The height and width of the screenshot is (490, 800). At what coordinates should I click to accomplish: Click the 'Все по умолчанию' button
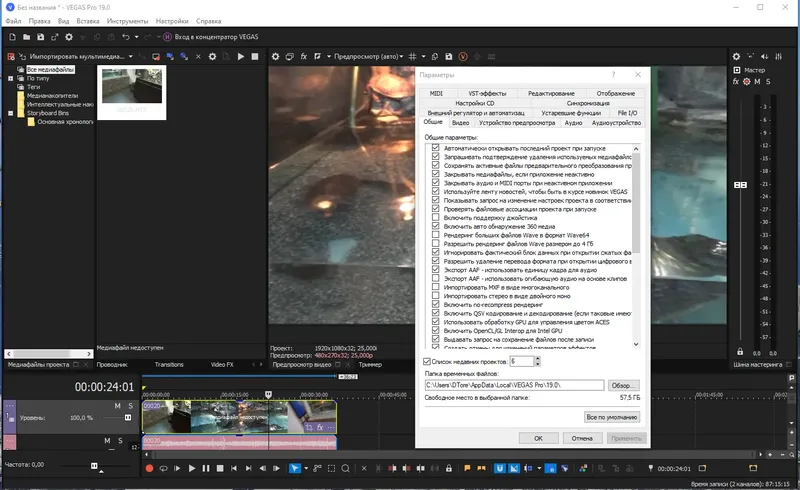[611, 416]
